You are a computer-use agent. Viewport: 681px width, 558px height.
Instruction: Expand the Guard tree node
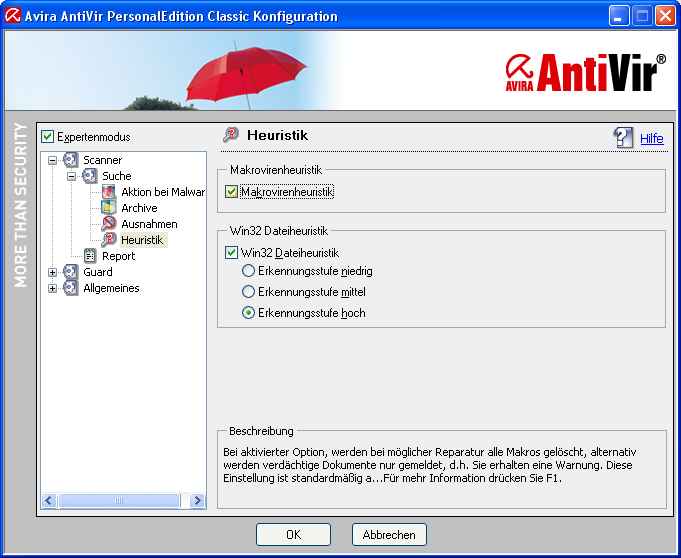click(52, 272)
